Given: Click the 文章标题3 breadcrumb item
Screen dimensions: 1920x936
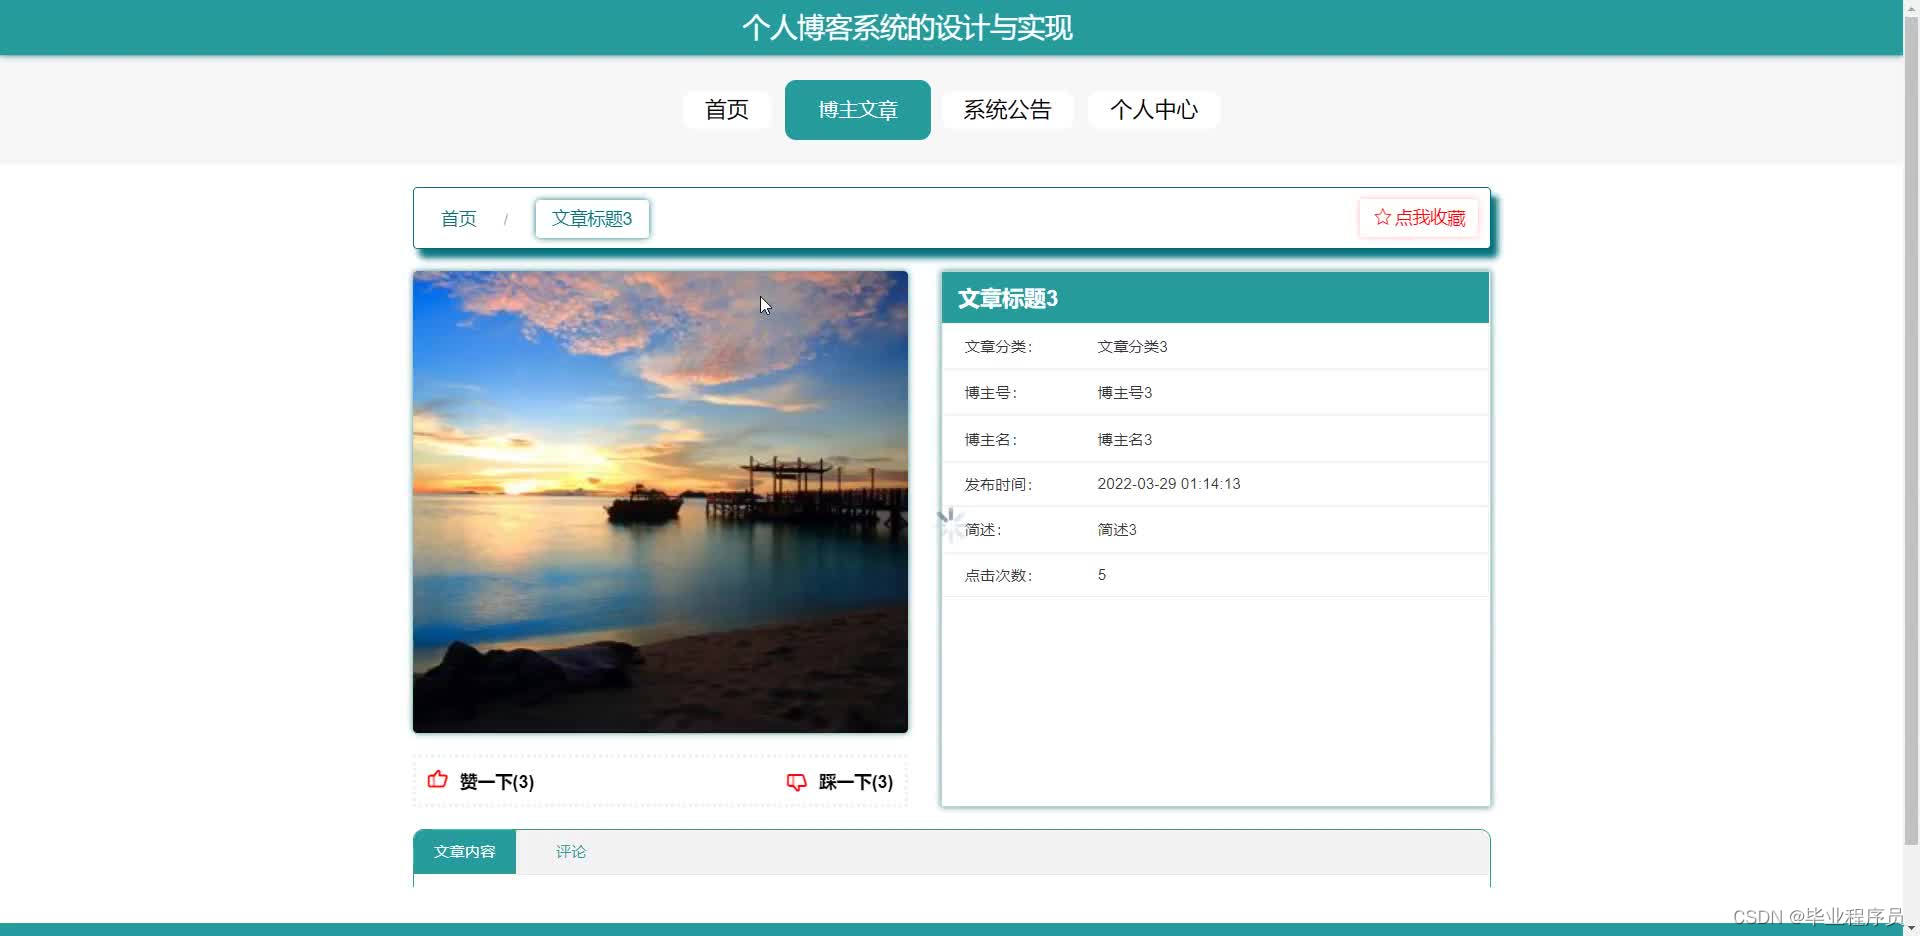Looking at the screenshot, I should (592, 219).
